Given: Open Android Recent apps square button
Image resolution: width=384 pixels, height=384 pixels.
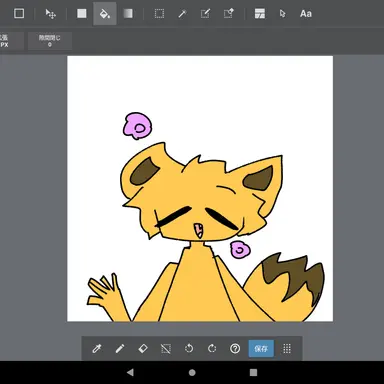Looking at the screenshot, I should click(x=253, y=372).
